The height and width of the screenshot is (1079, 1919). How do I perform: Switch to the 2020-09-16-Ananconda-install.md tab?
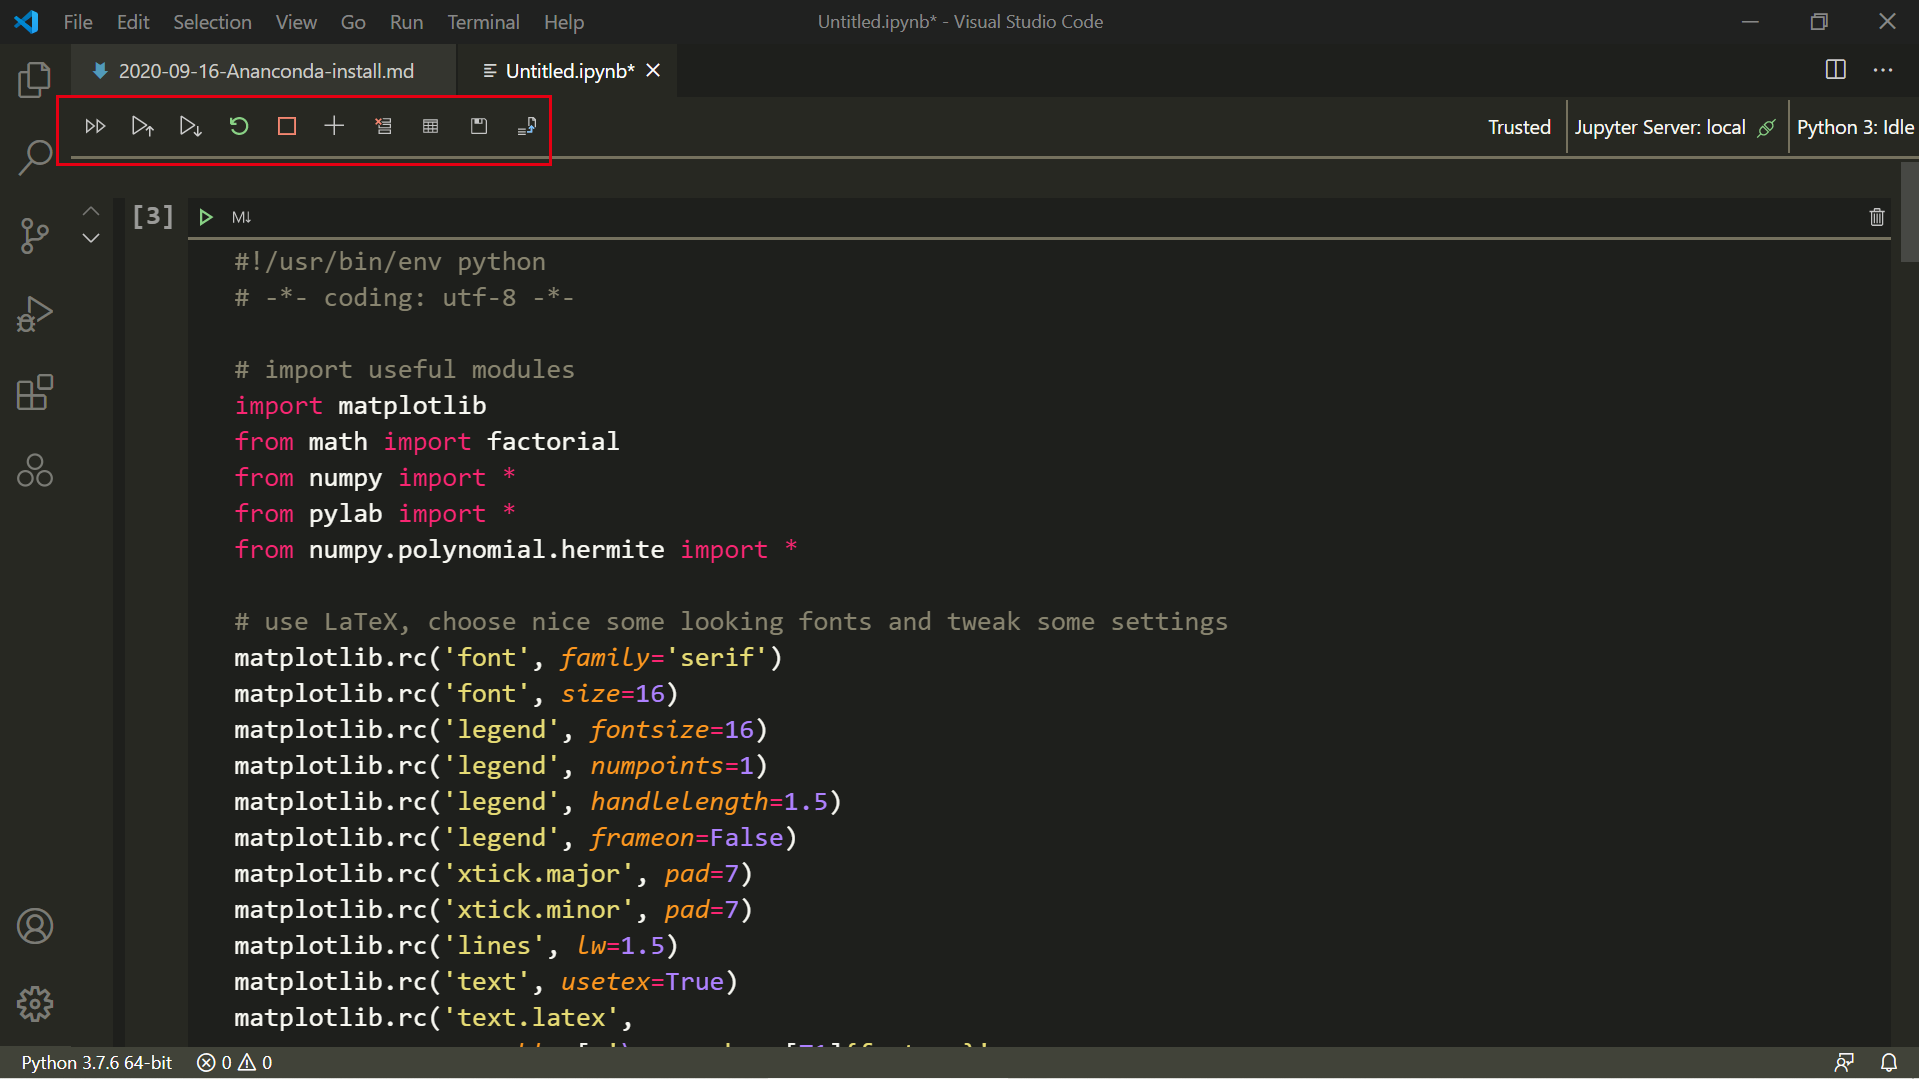(x=264, y=71)
